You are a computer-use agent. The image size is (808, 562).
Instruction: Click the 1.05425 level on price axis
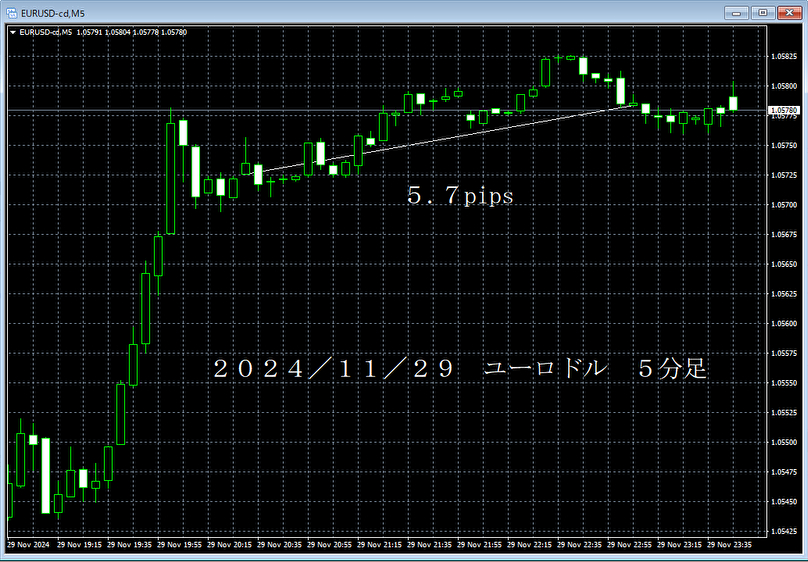(x=783, y=531)
